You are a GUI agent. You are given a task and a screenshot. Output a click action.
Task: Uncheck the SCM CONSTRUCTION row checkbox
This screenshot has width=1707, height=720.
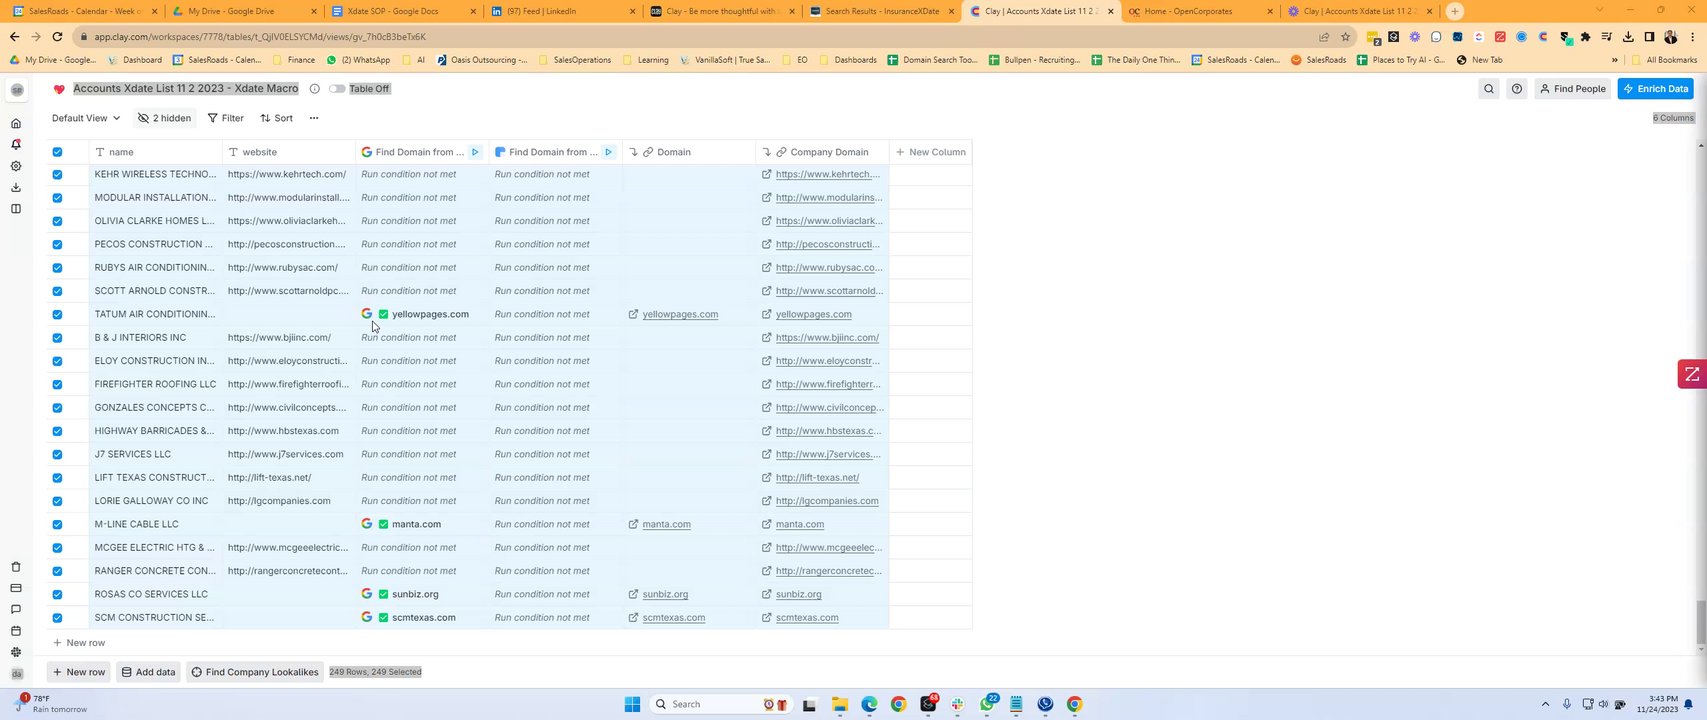pos(57,618)
